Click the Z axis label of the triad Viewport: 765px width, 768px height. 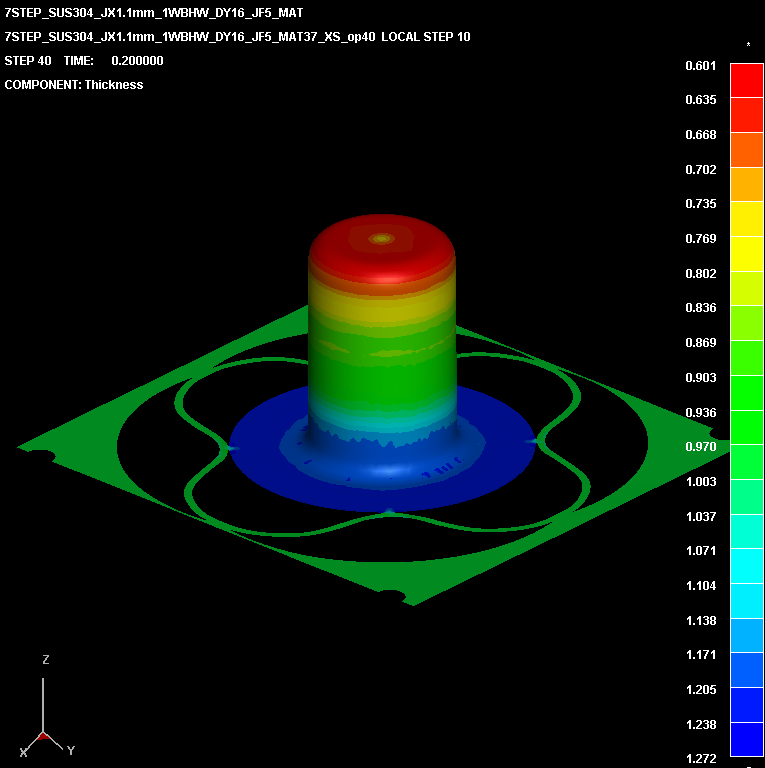pos(46,660)
